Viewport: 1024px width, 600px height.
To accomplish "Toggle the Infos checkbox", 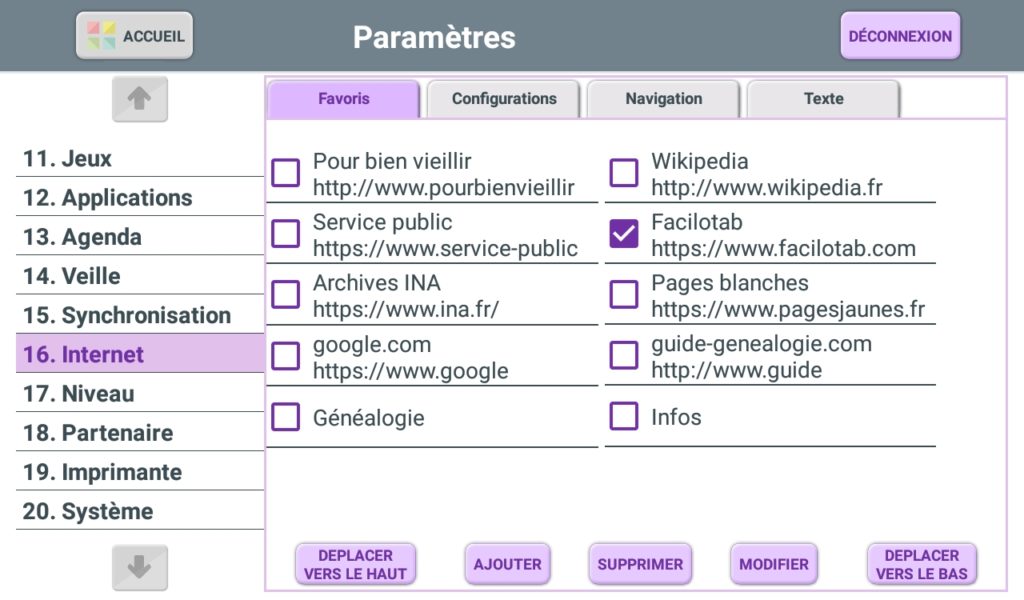I will pyautogui.click(x=624, y=417).
